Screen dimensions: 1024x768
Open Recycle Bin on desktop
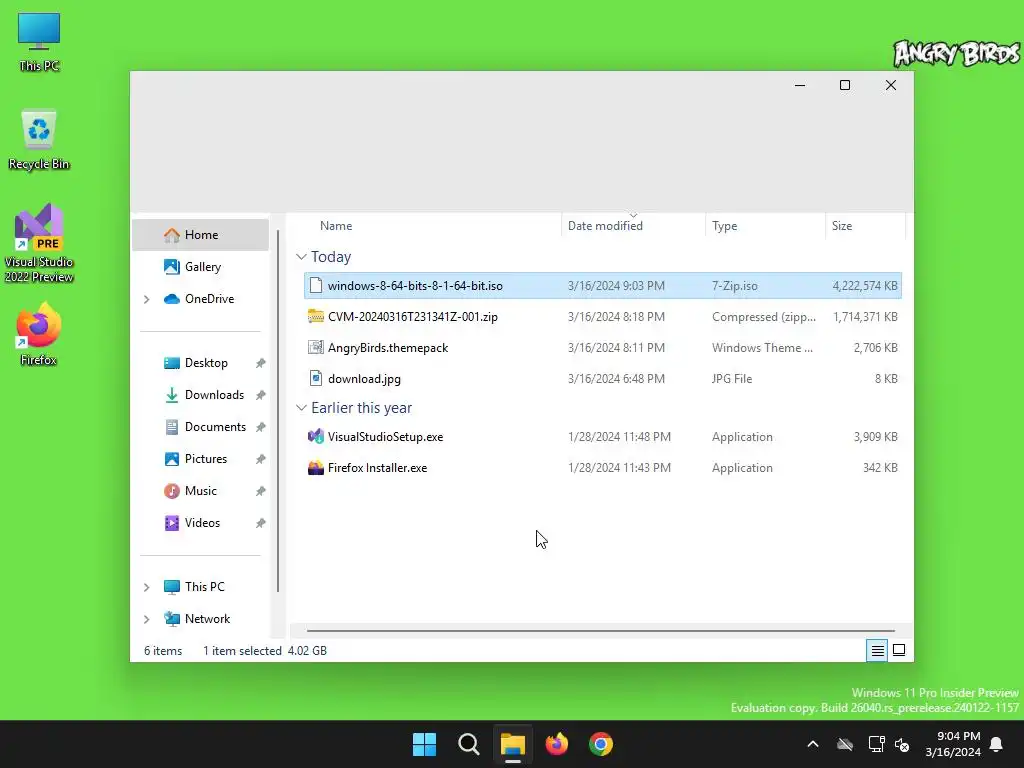coord(39,140)
